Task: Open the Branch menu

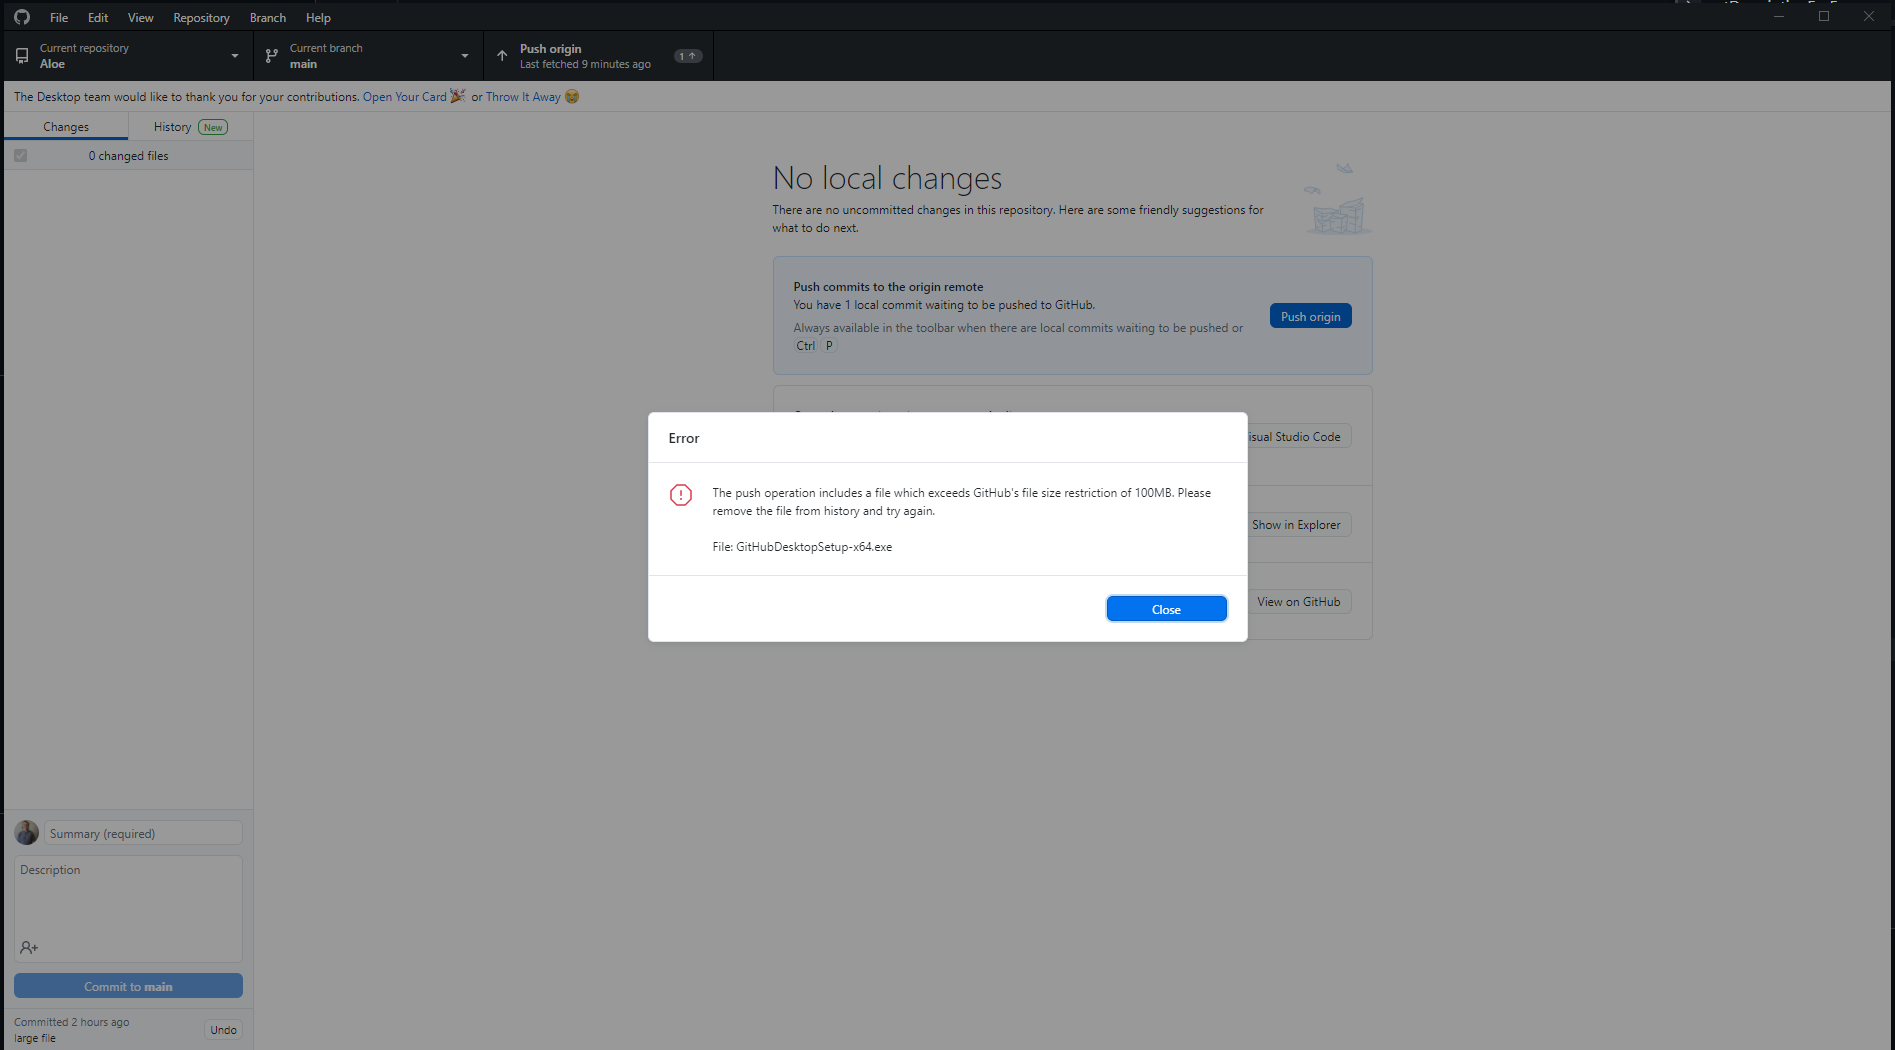Action: tap(268, 17)
